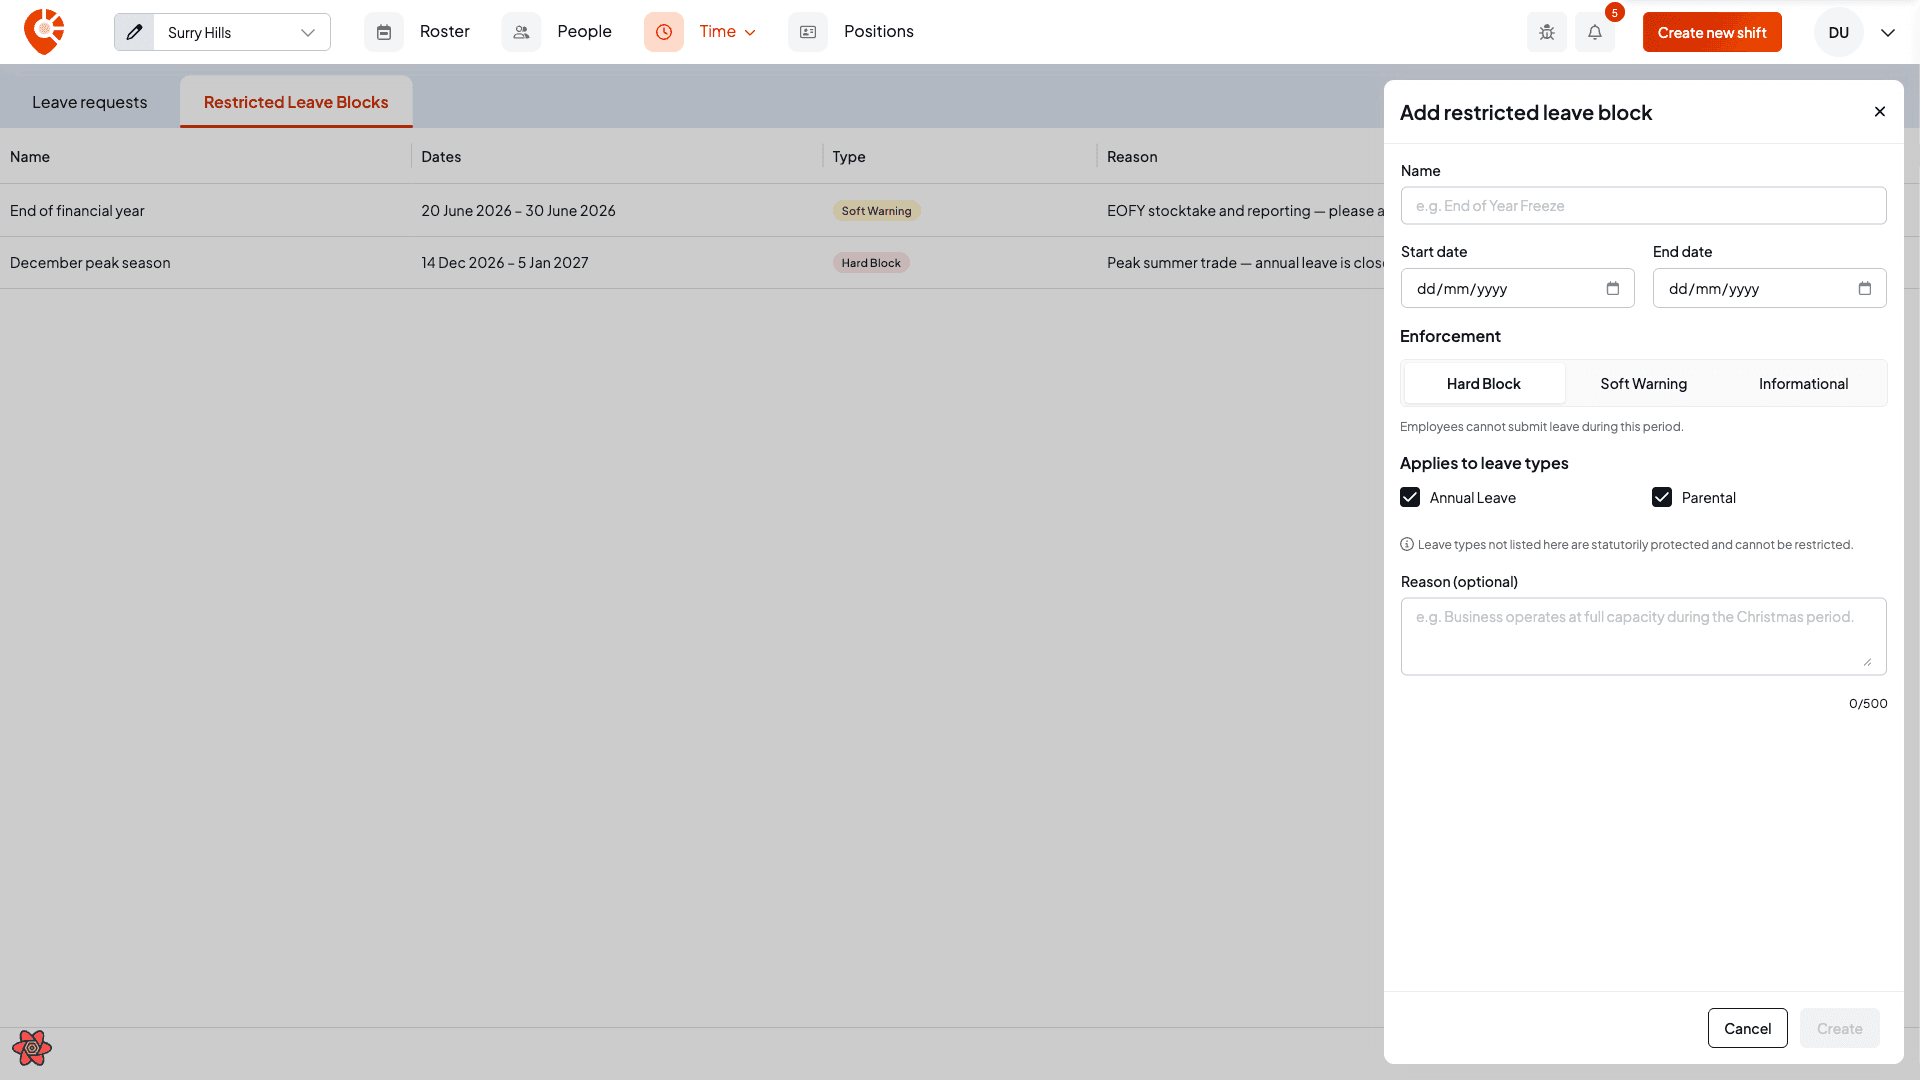Click the Roster calendar icon
1920x1080 pixels.
[384, 32]
